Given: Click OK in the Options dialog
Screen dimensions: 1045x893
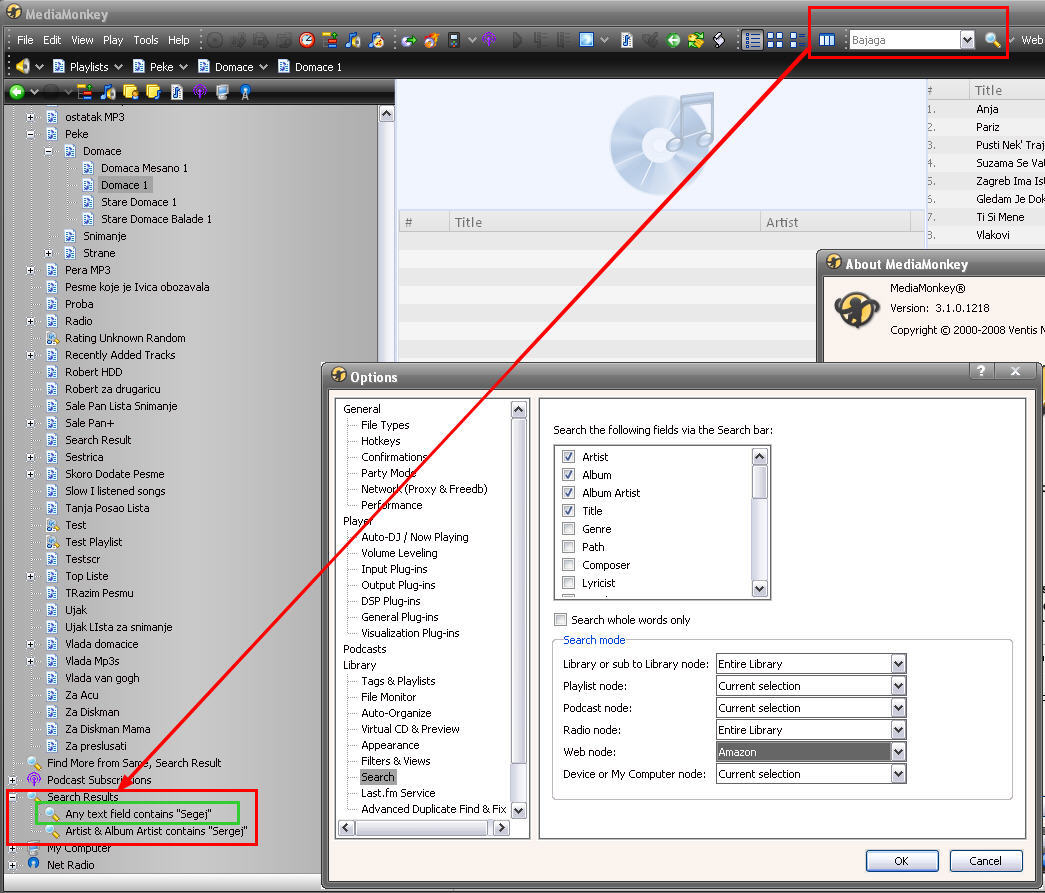Looking at the screenshot, I should [901, 860].
